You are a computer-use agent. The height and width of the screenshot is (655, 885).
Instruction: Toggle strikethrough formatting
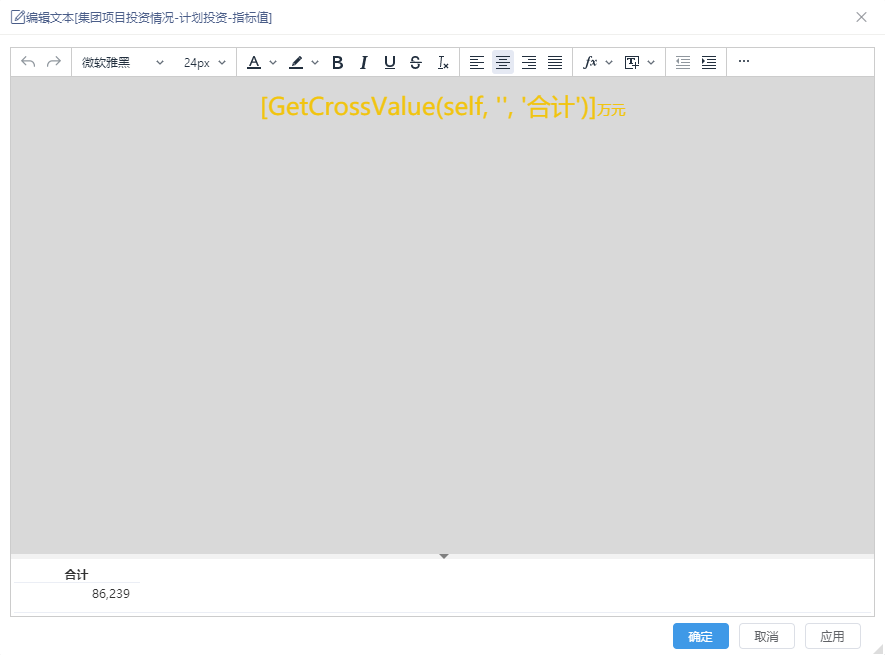(x=415, y=63)
